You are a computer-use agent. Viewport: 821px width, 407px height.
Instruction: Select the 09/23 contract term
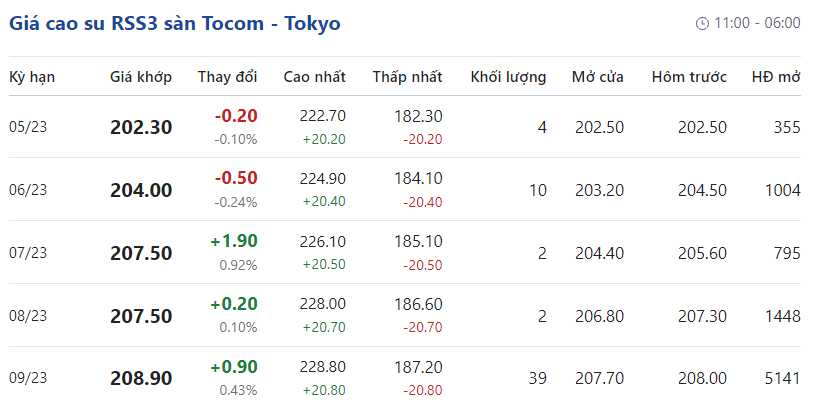(x=28, y=379)
